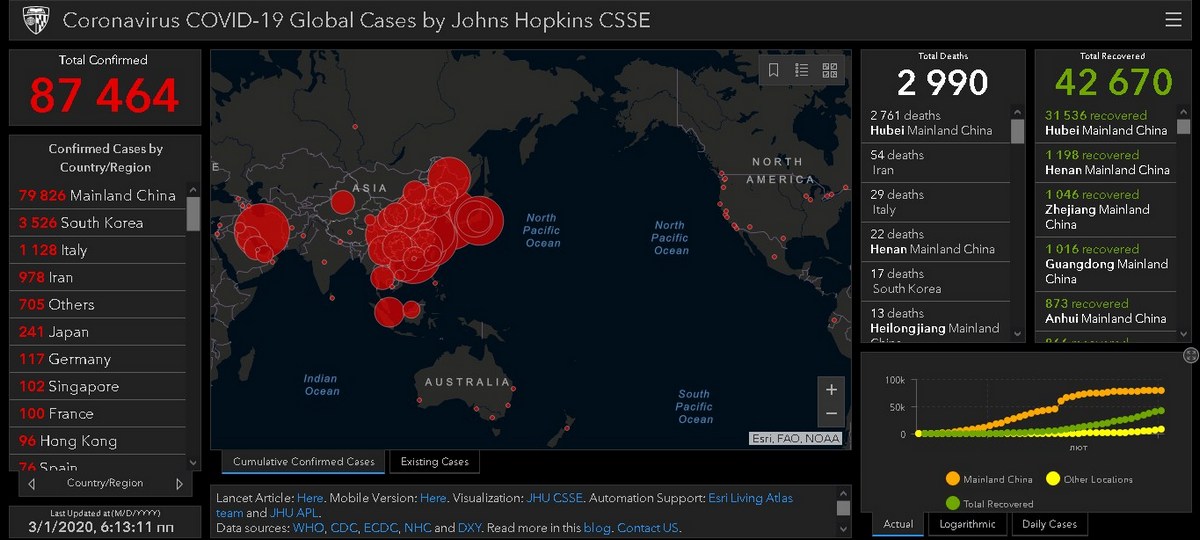Switch to Existing Cases tab

pos(434,462)
